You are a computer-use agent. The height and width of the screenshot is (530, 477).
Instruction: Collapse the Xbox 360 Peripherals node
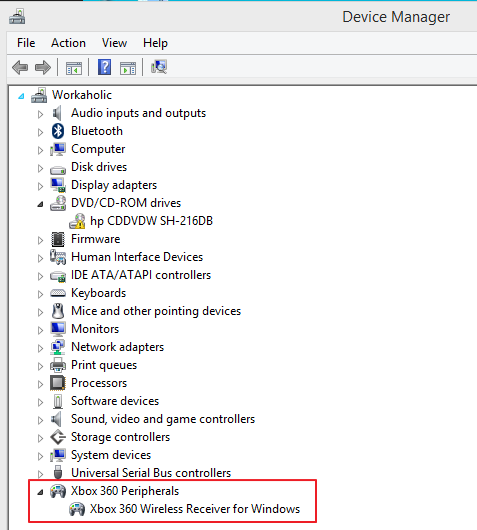[40, 492]
